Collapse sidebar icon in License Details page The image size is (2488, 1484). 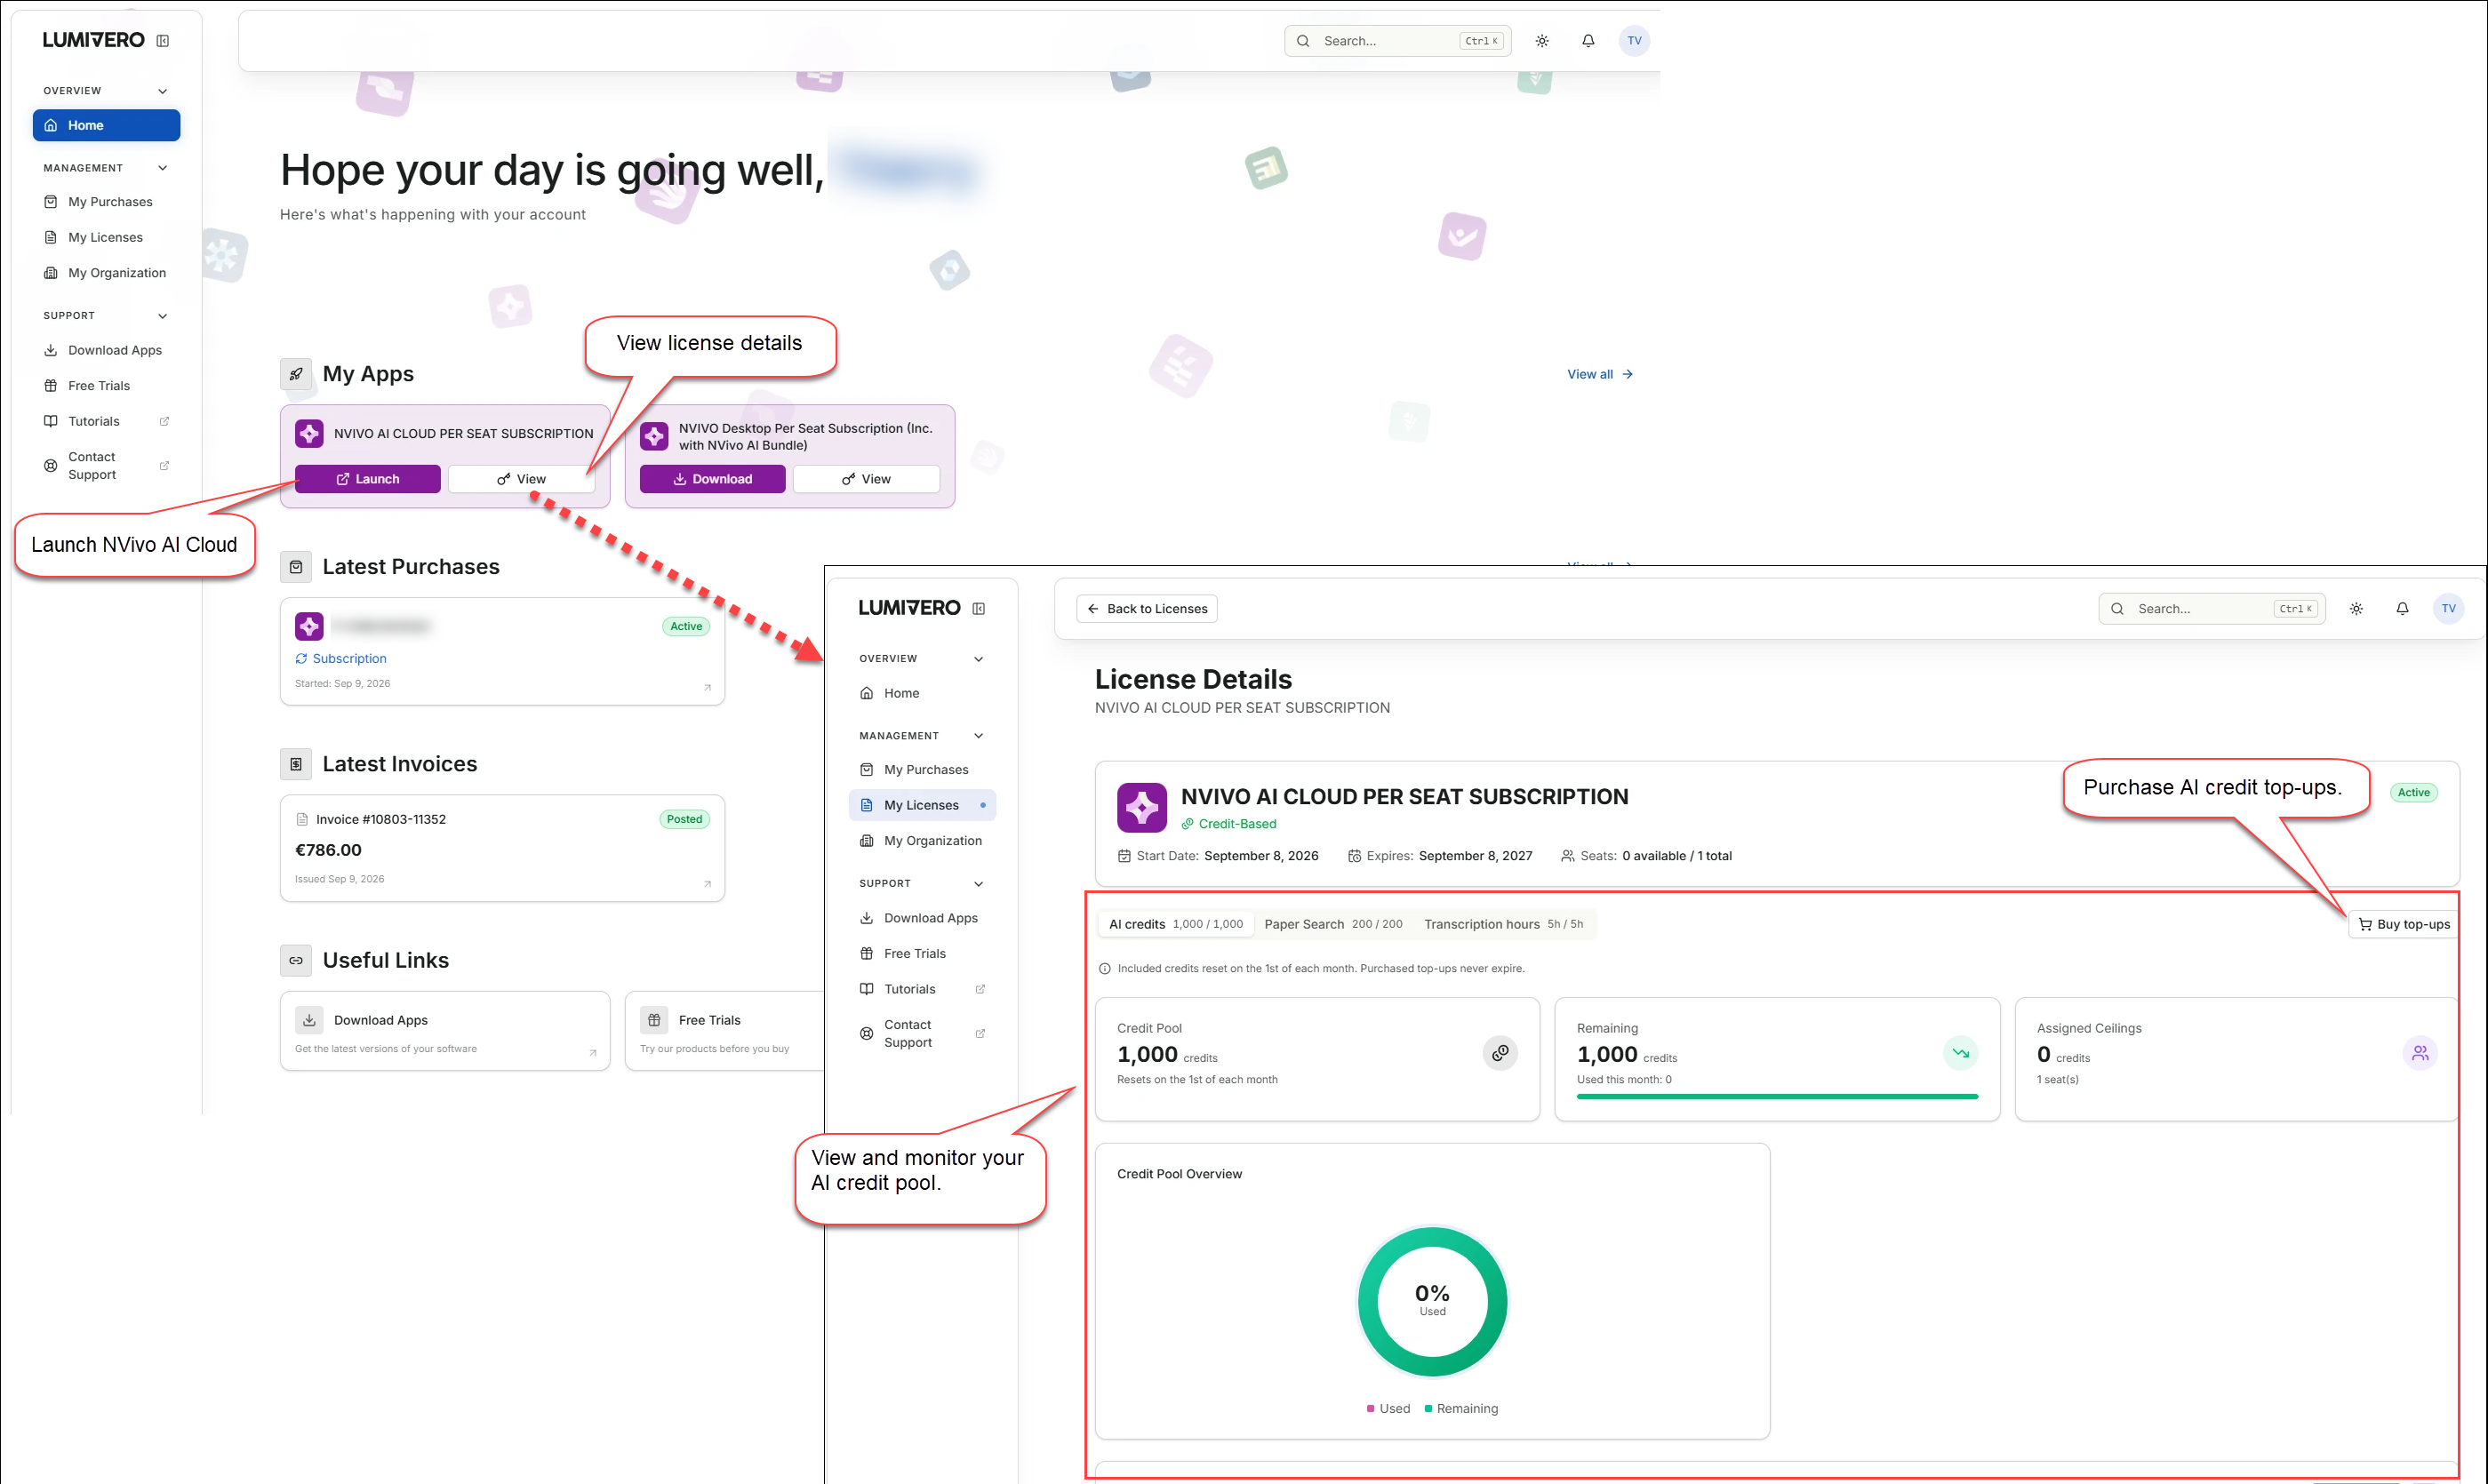click(x=979, y=609)
